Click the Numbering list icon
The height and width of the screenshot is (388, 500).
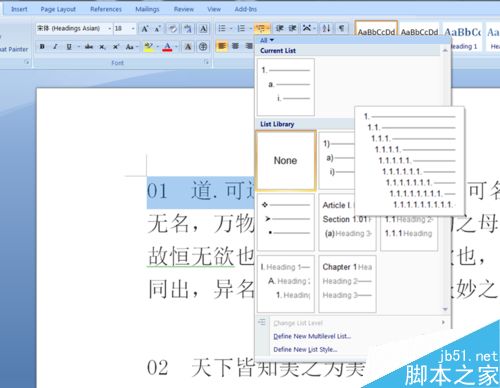[241, 29]
